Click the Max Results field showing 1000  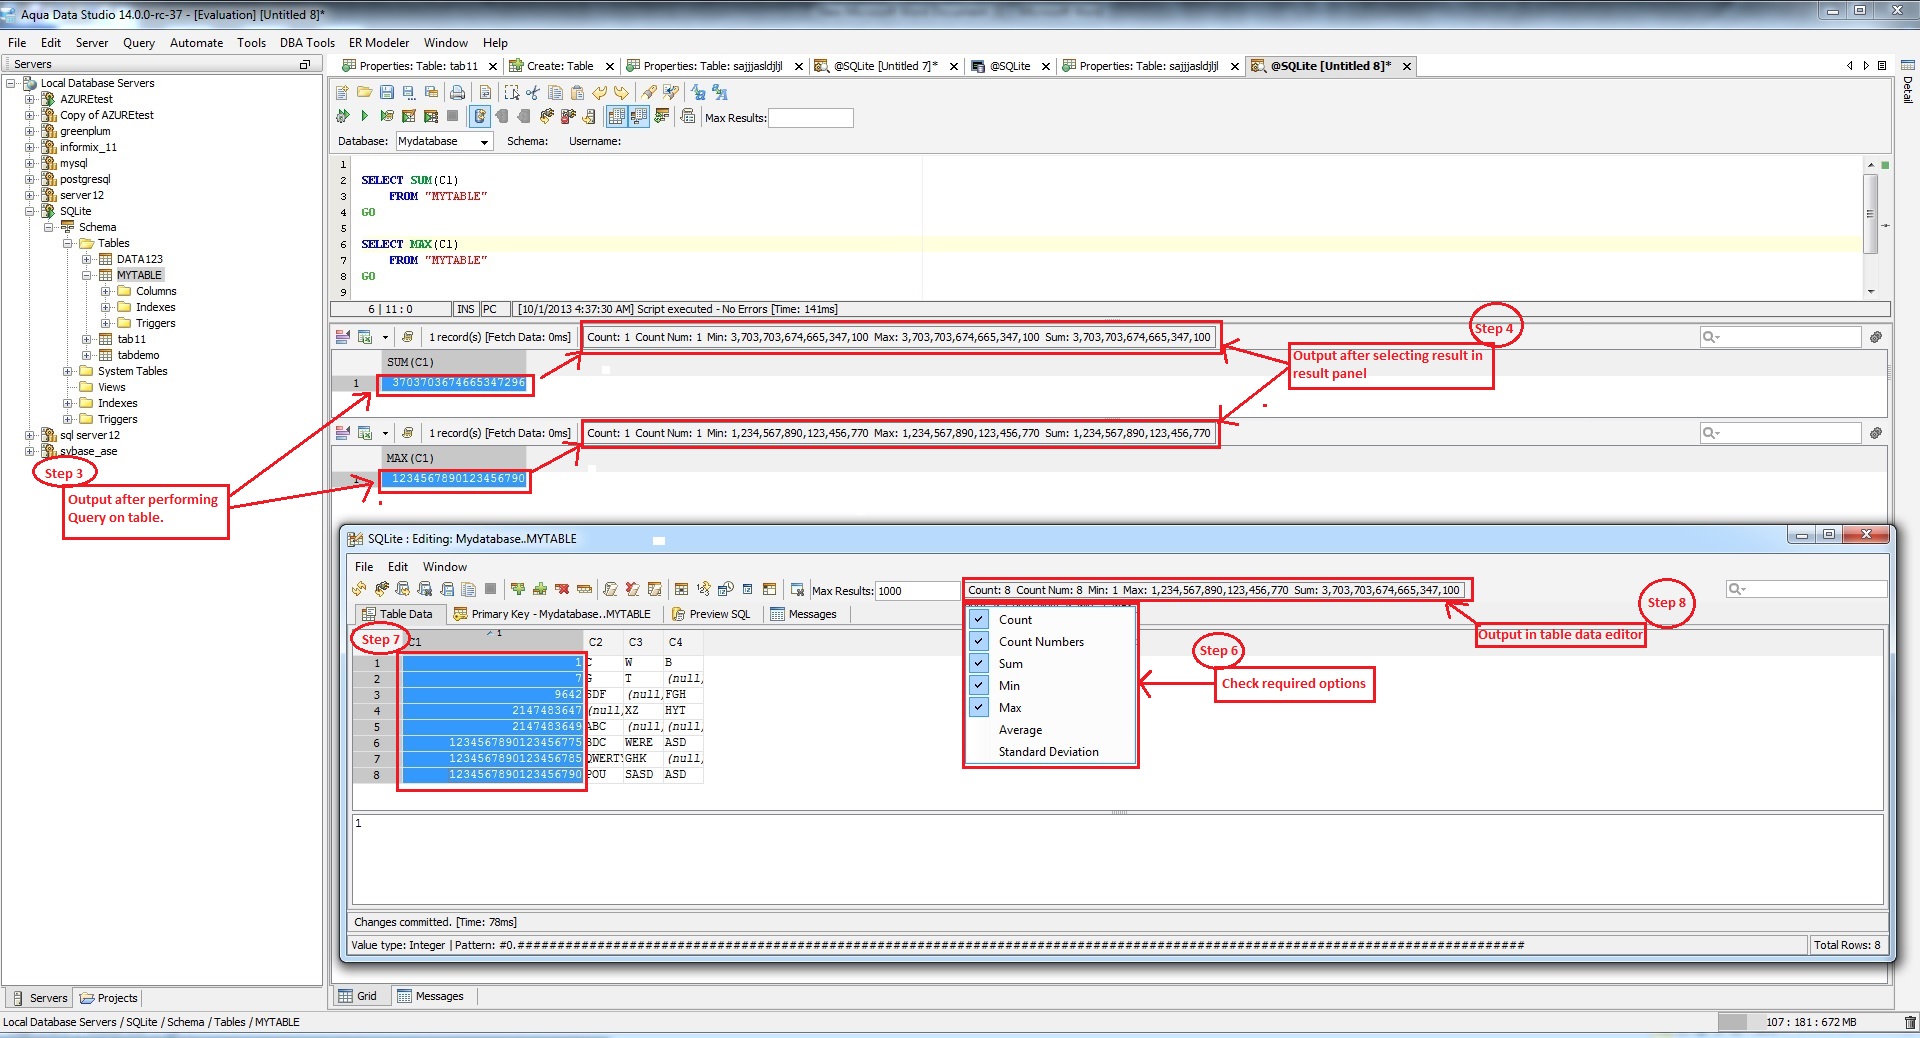[x=917, y=591]
